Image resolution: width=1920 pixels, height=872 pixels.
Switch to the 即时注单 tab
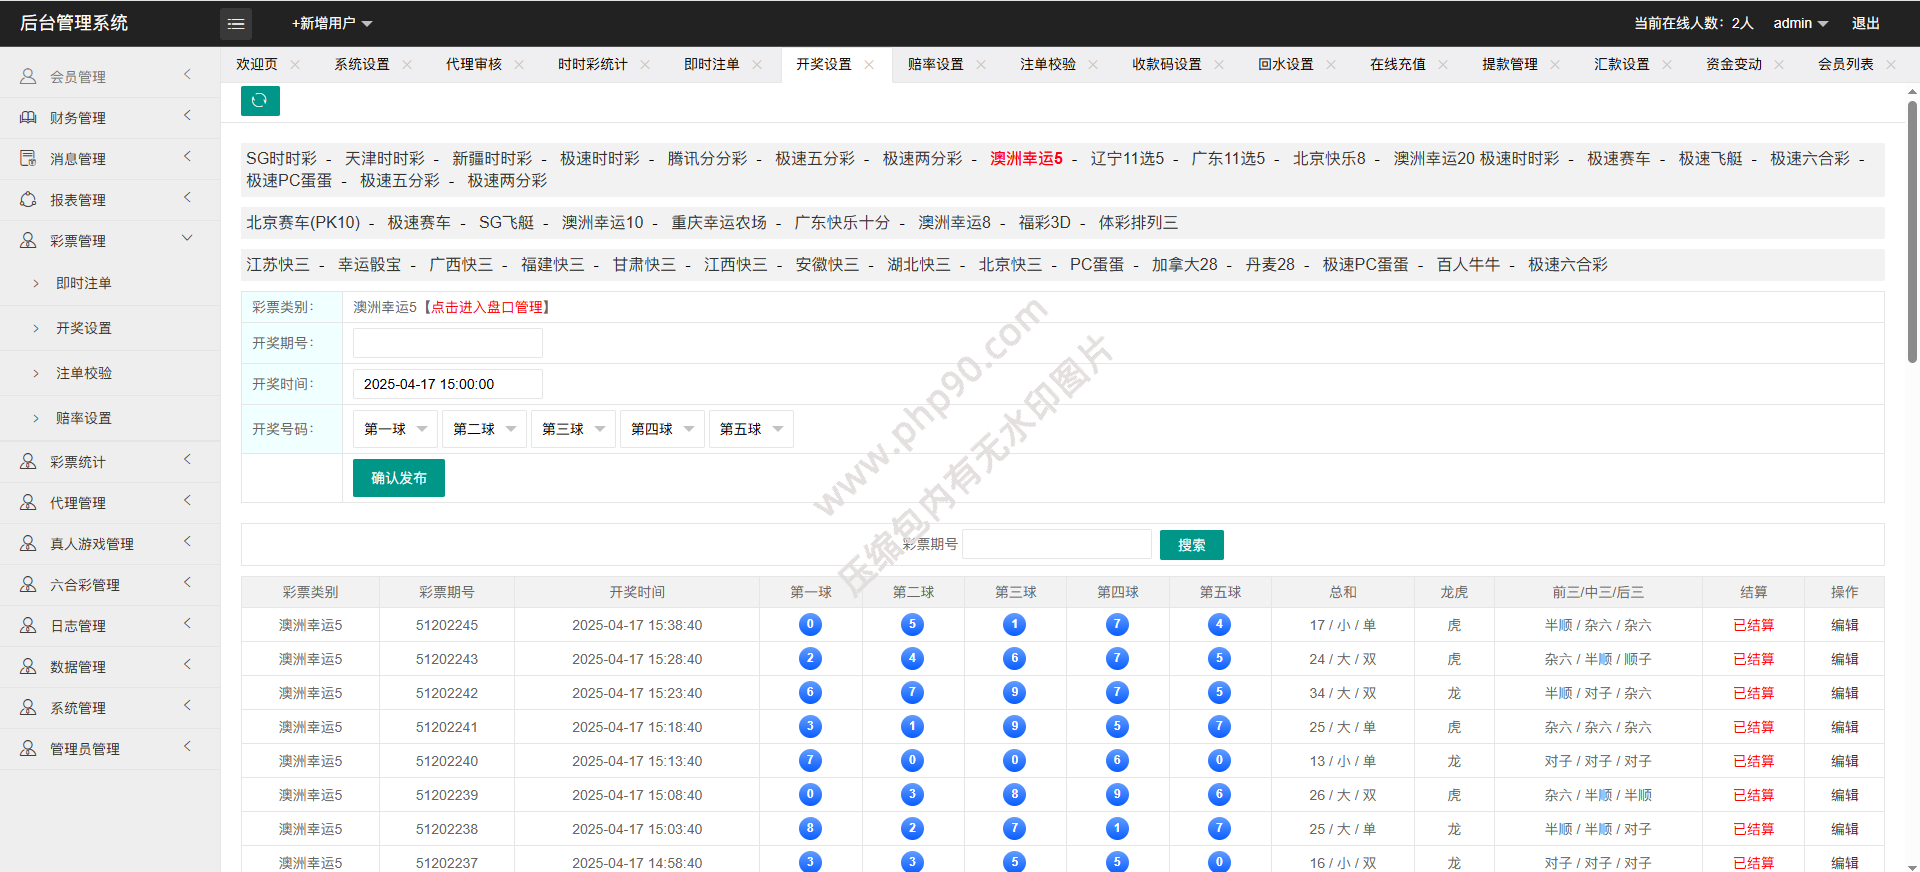click(x=711, y=65)
